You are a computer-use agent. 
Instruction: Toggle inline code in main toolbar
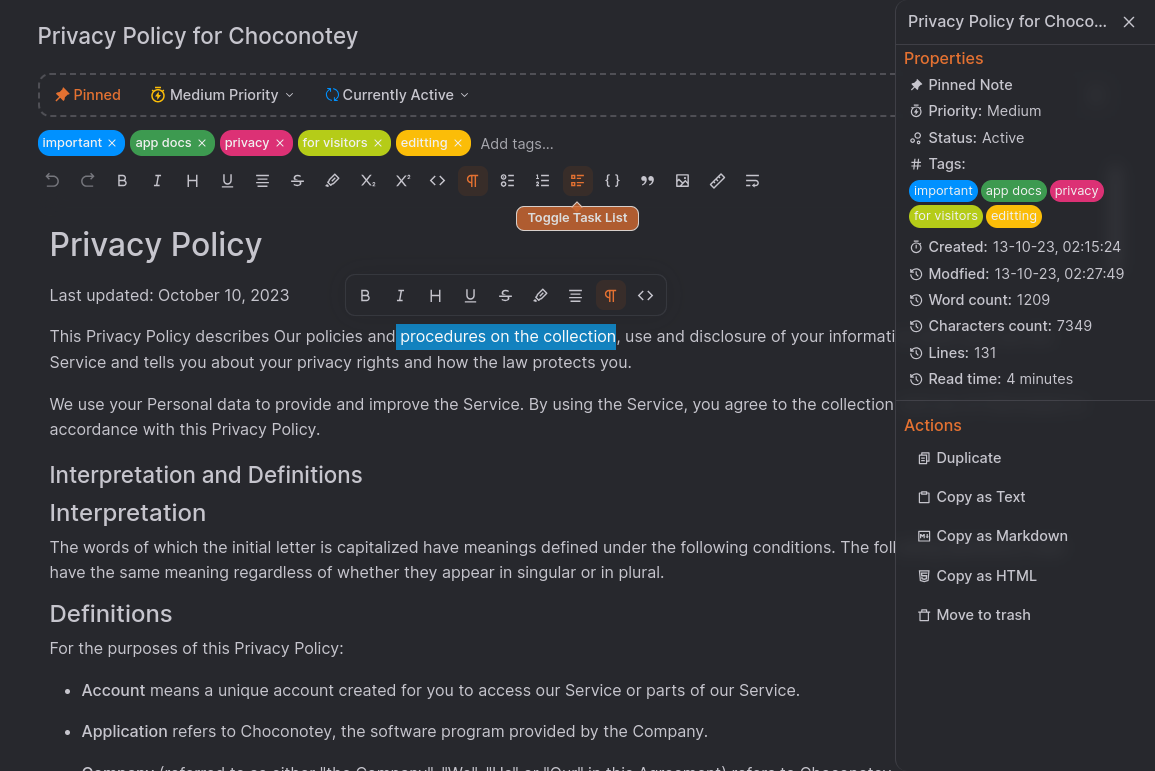tap(438, 180)
